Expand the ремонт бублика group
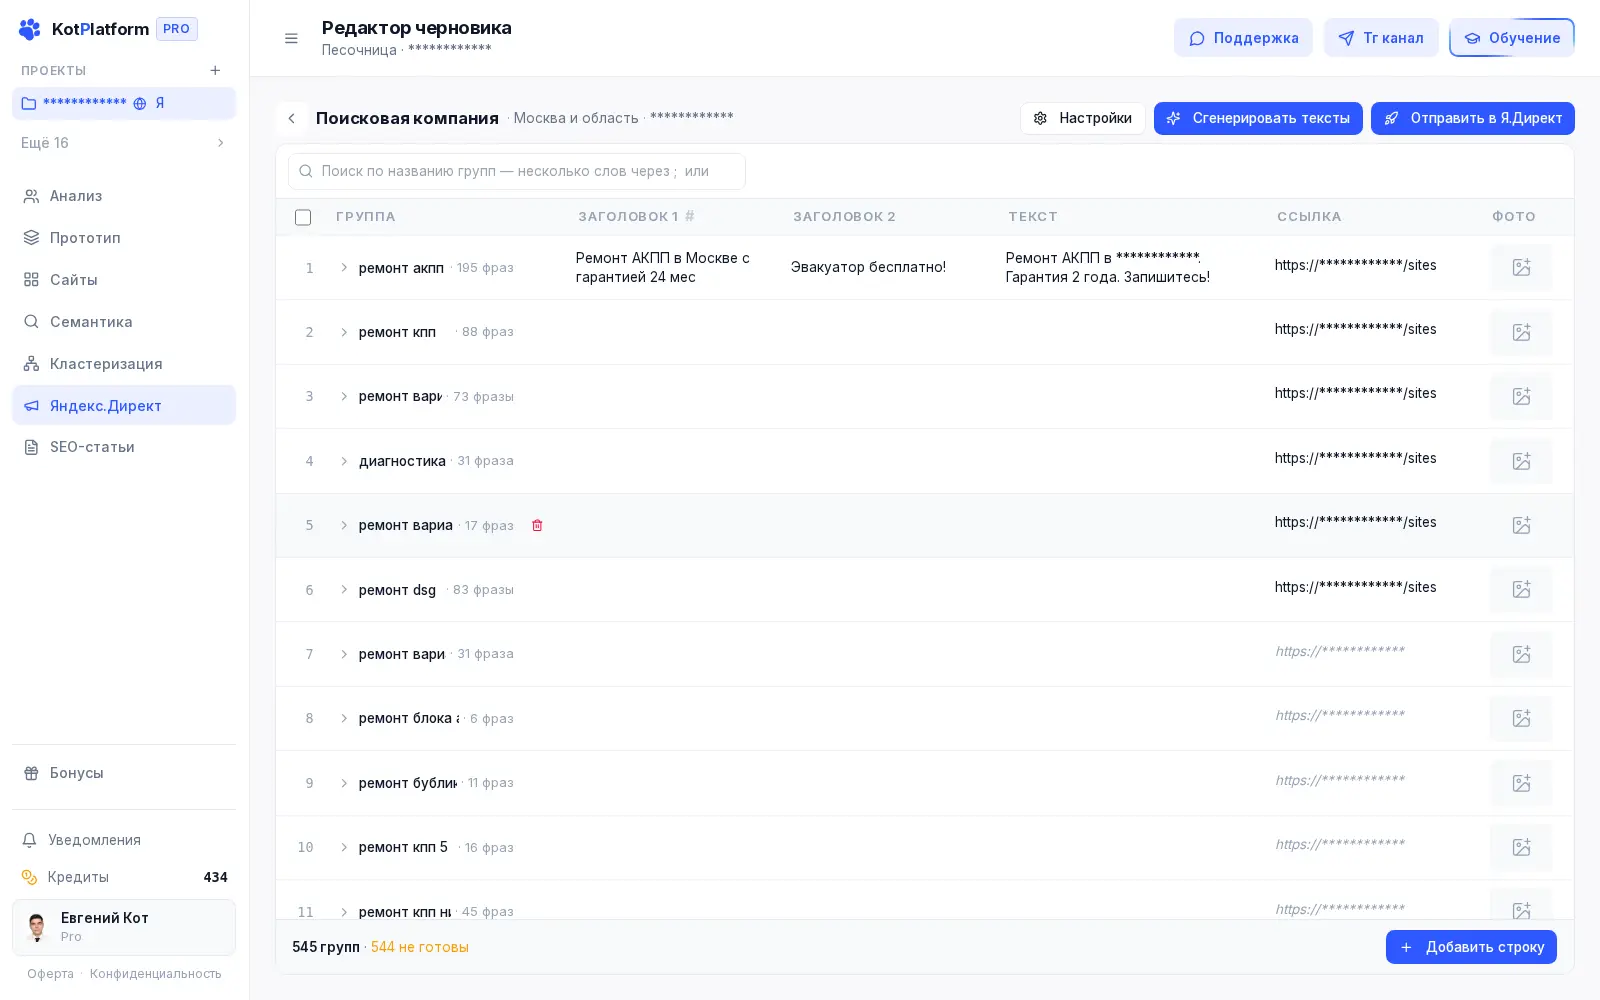This screenshot has width=1600, height=1000. 344,783
